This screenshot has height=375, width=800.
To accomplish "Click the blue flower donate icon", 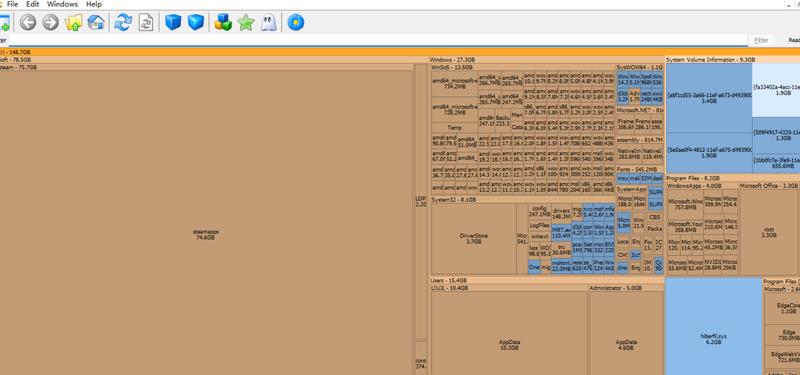I will (295, 22).
